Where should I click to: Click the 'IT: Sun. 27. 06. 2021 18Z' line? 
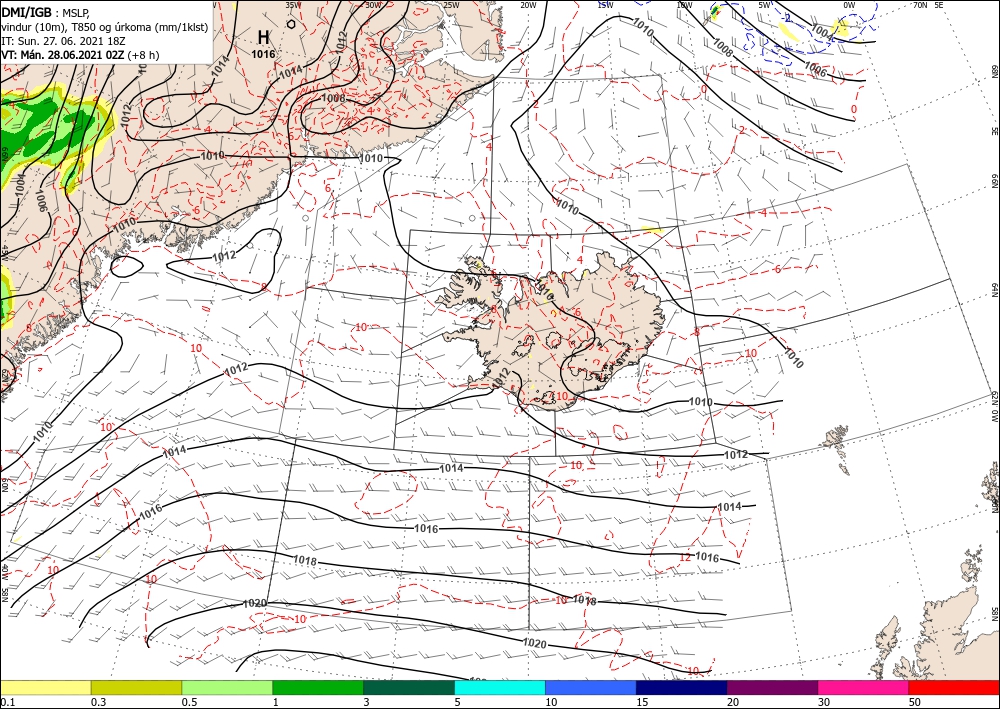point(63,41)
